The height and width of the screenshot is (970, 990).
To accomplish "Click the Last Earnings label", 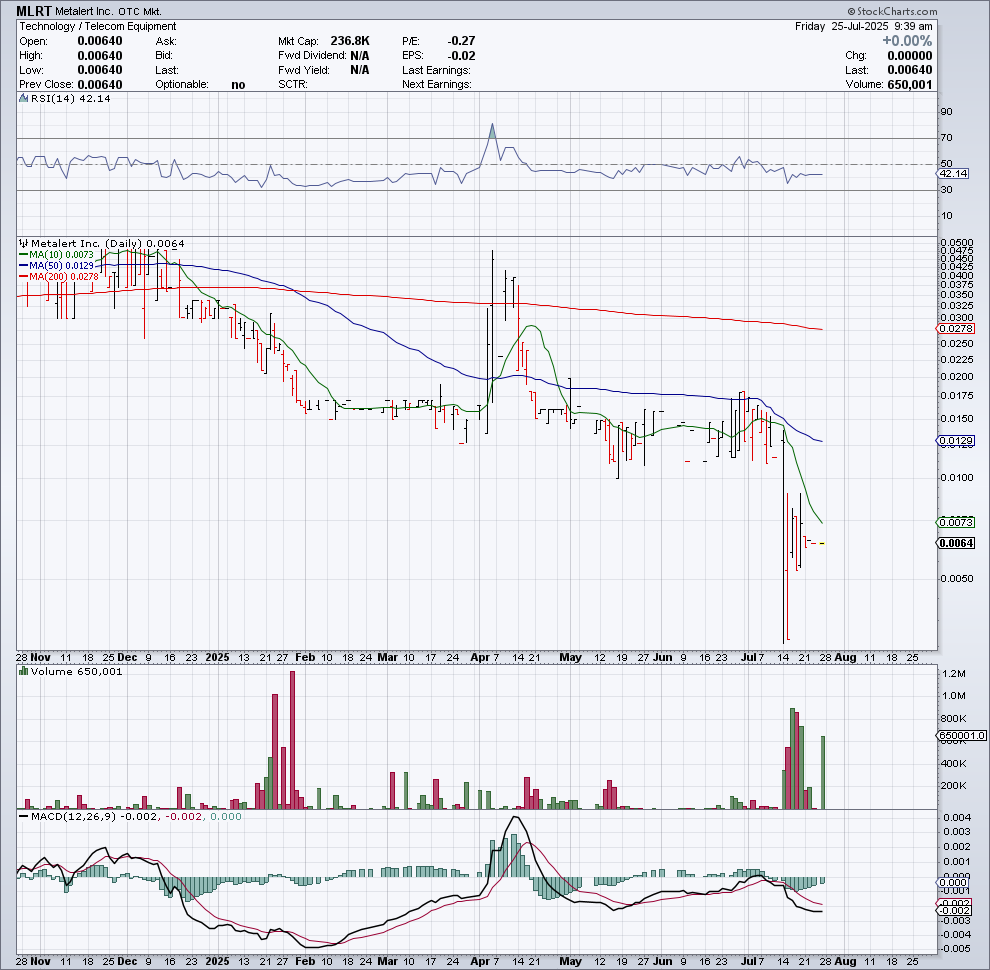I will coord(436,70).
